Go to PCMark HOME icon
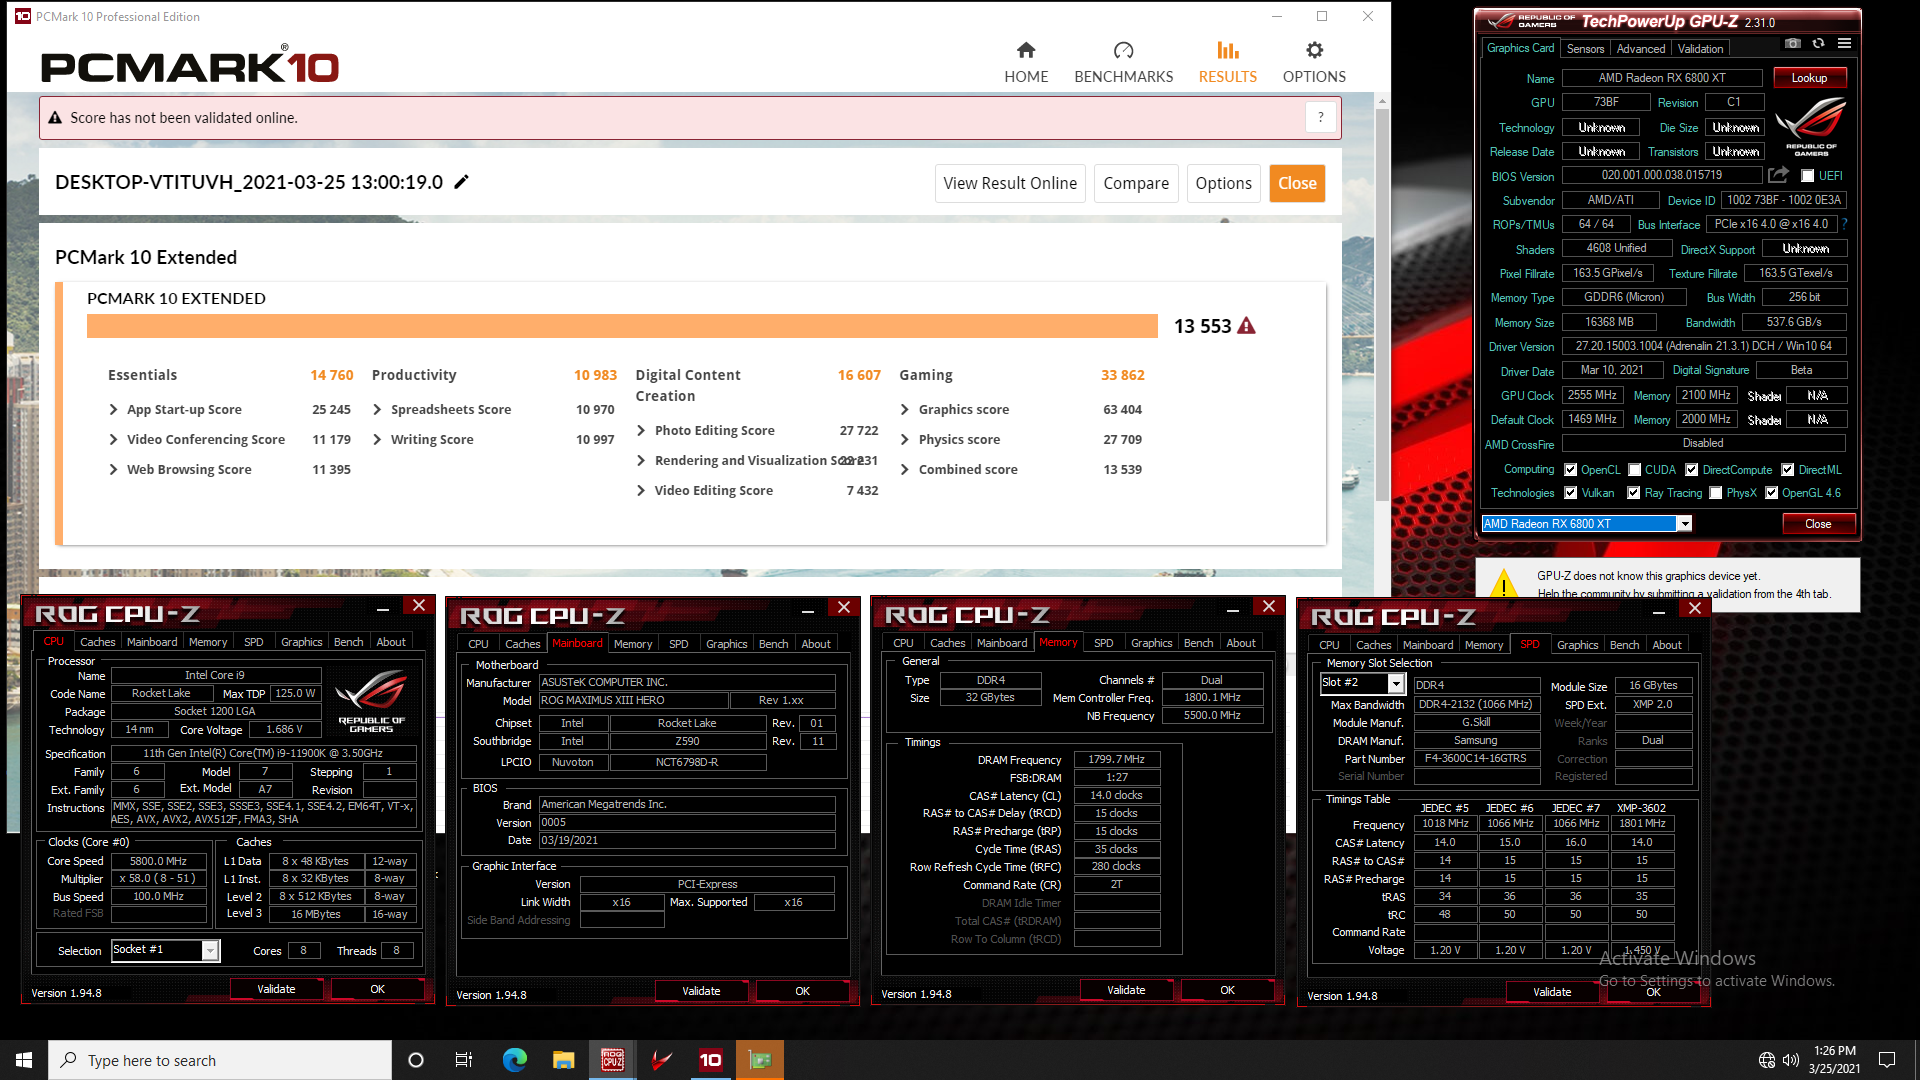 [x=1026, y=50]
